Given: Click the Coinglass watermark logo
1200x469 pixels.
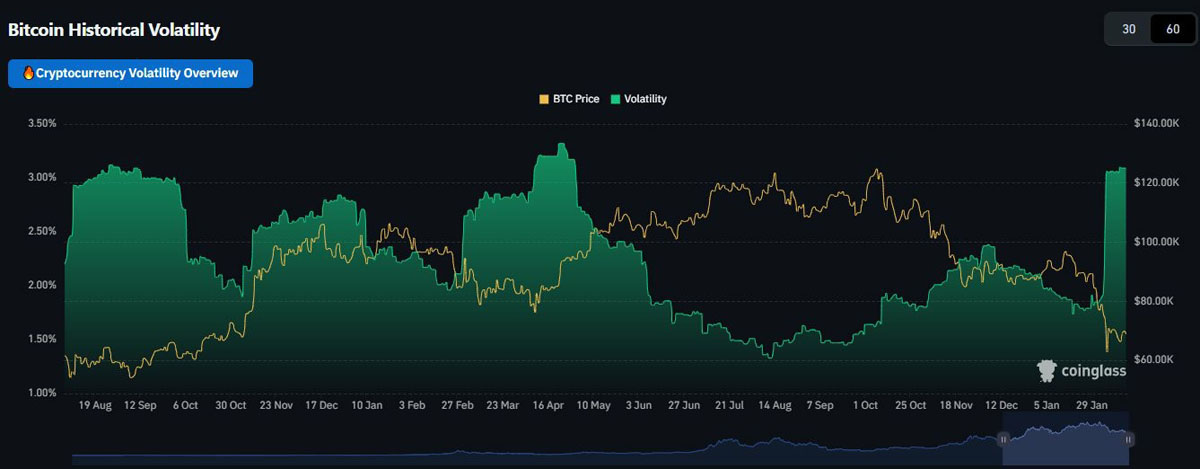Looking at the screenshot, I should 1046,371.
